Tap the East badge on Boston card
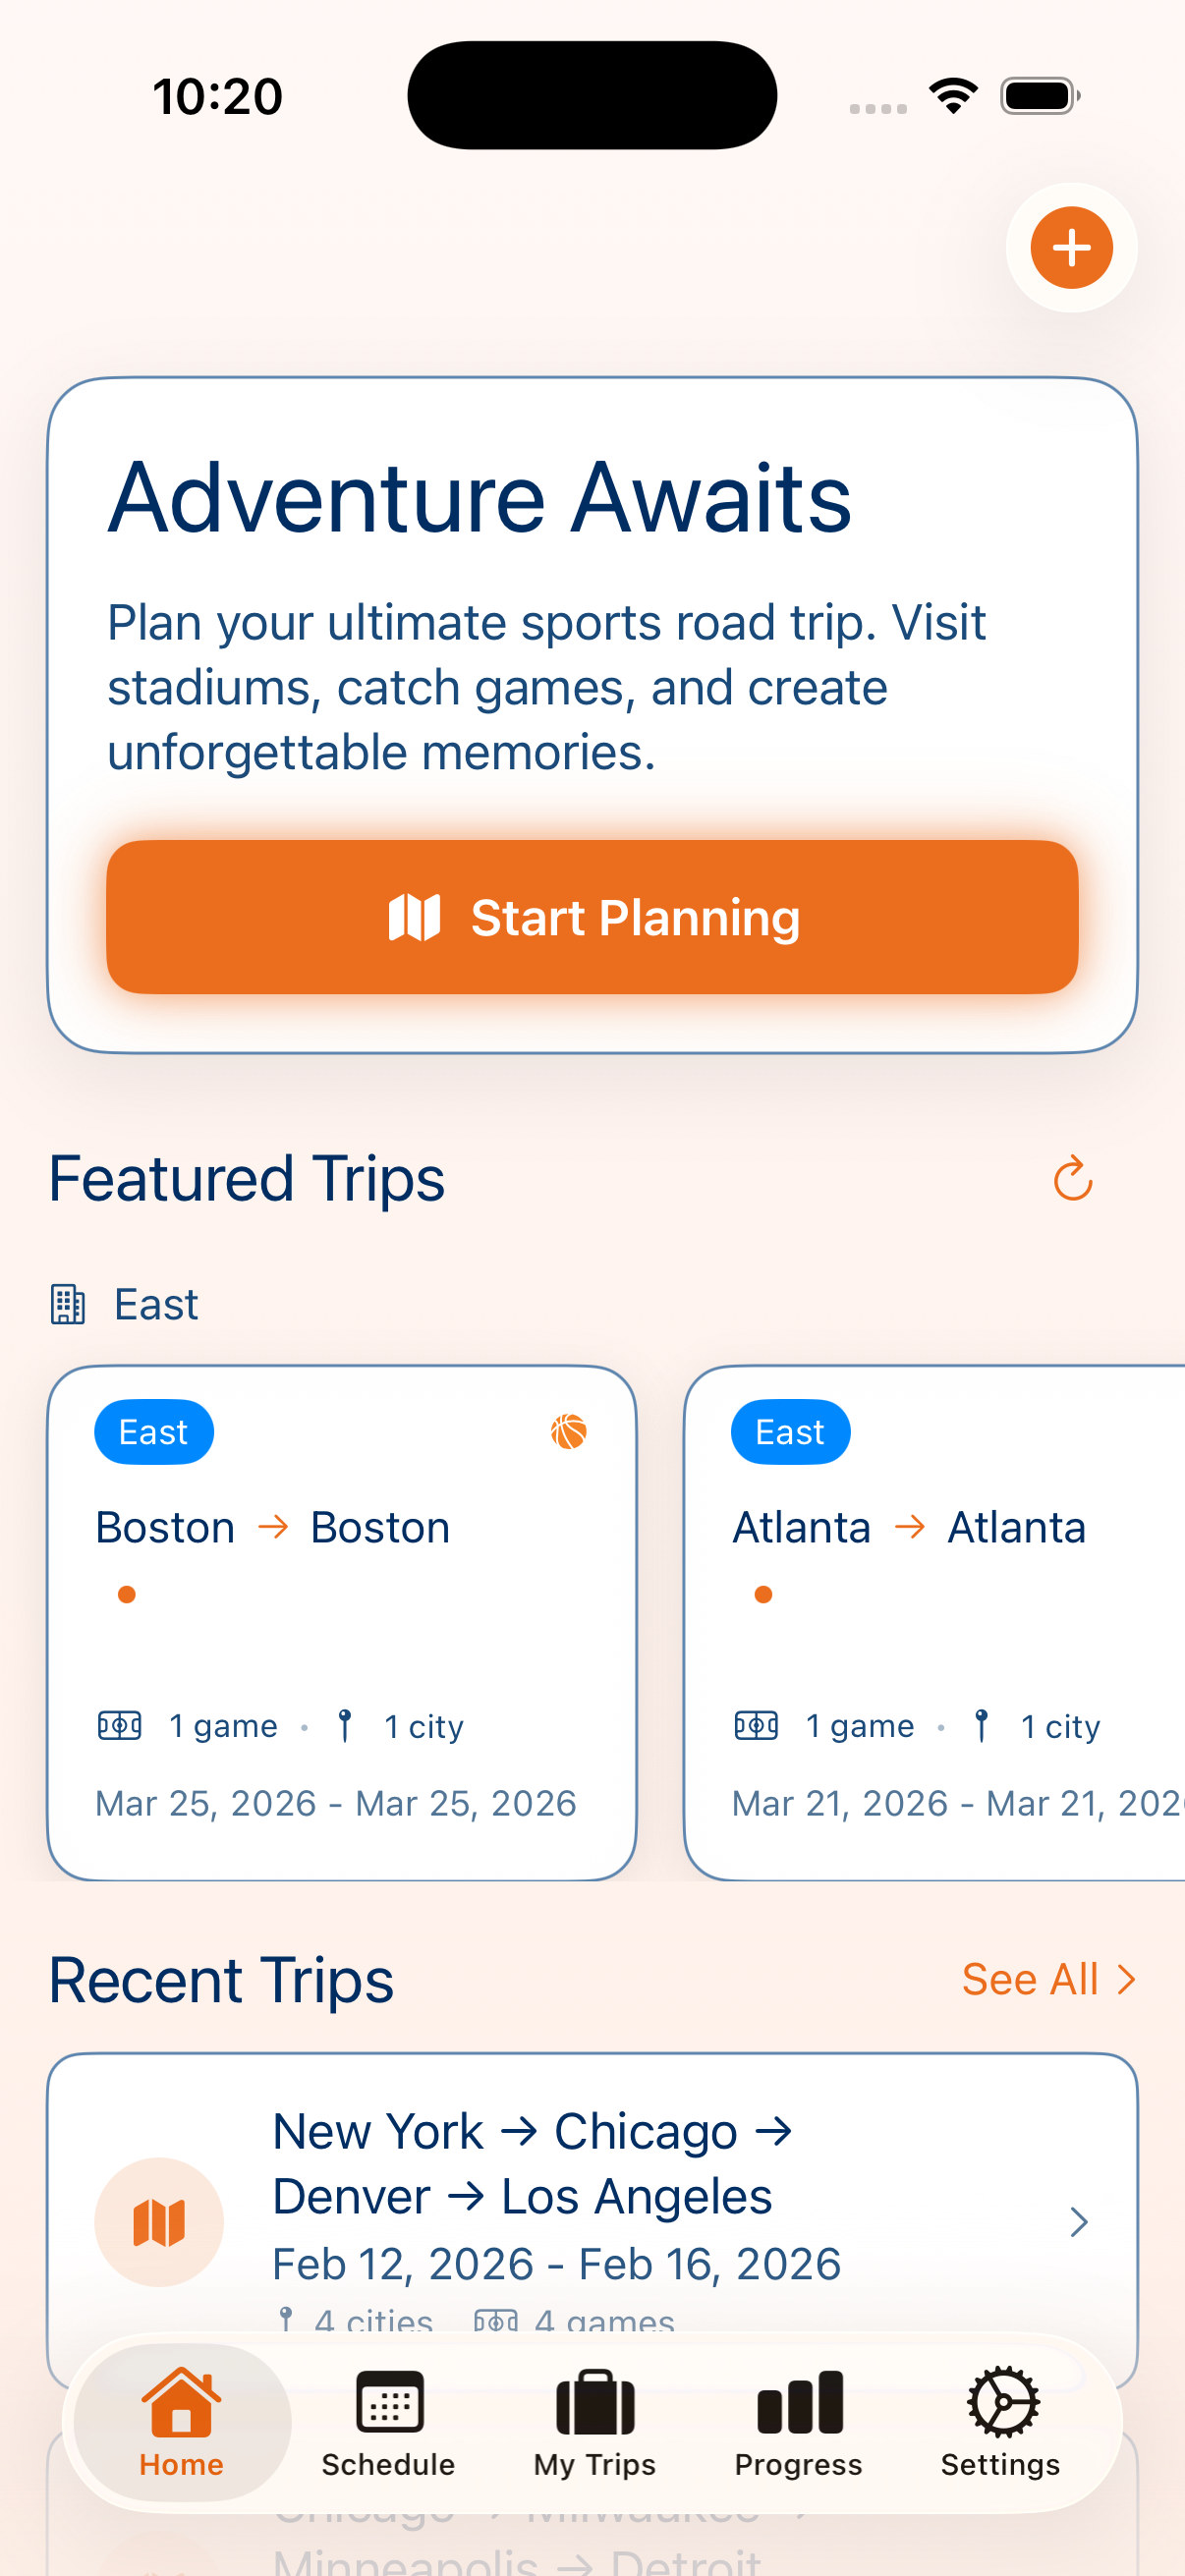1185x2576 pixels. pos(153,1432)
